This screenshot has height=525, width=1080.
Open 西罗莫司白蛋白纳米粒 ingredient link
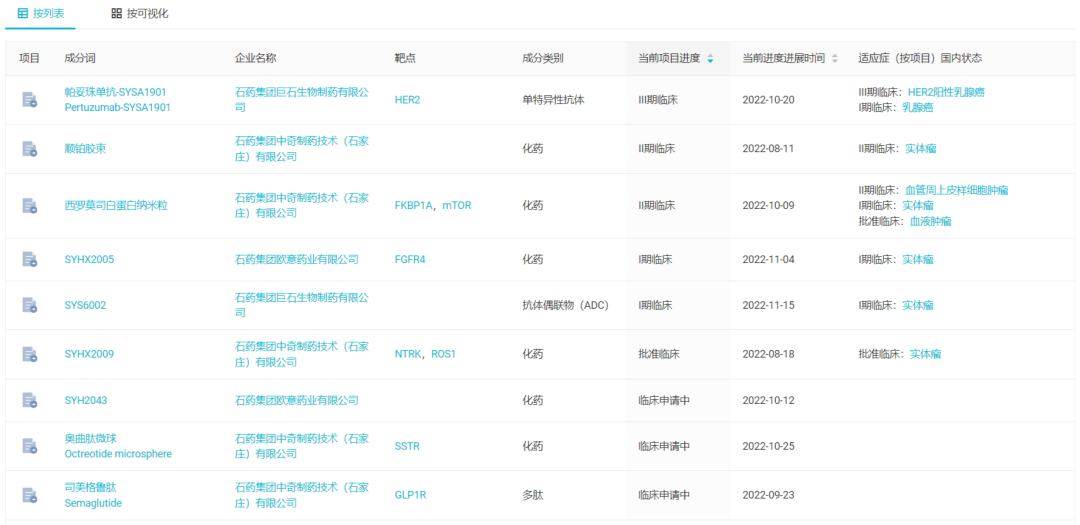116,205
